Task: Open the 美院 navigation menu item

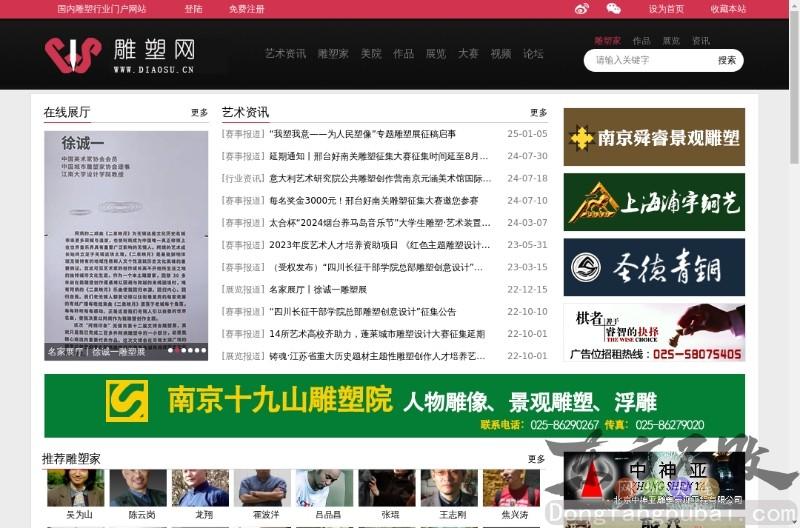Action: [x=371, y=54]
